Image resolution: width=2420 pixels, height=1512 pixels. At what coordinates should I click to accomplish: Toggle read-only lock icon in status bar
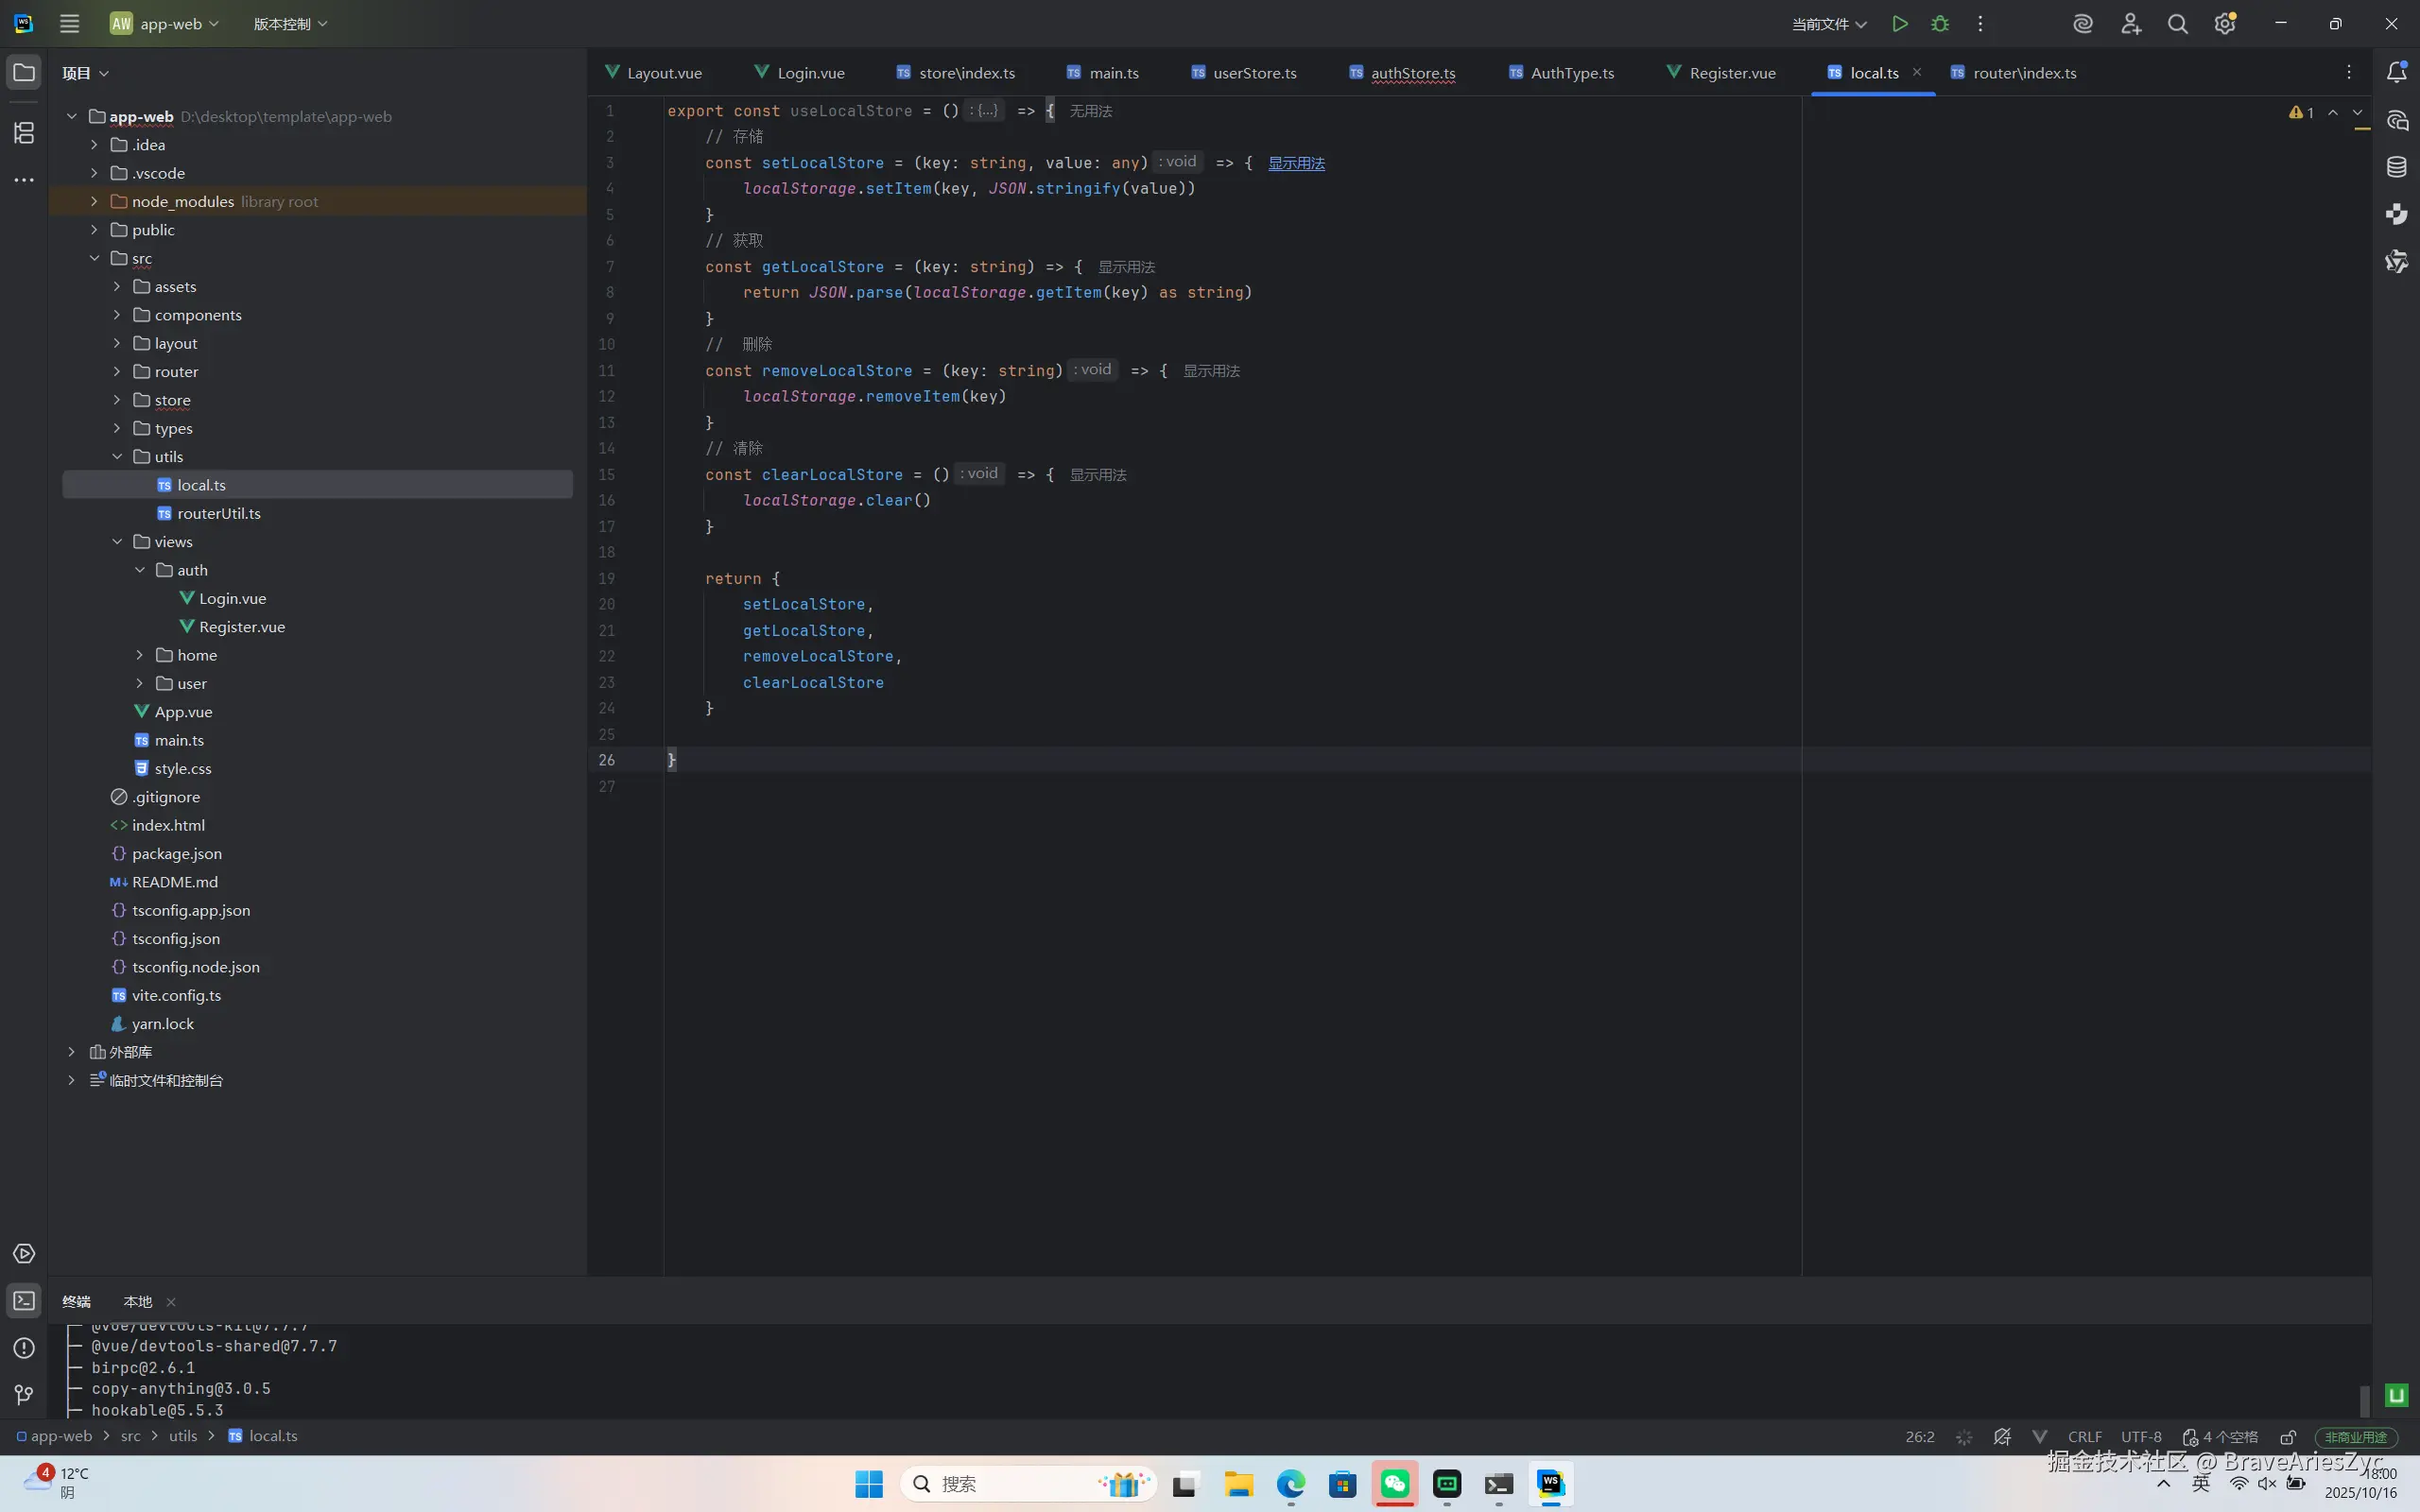pos(2288,1437)
